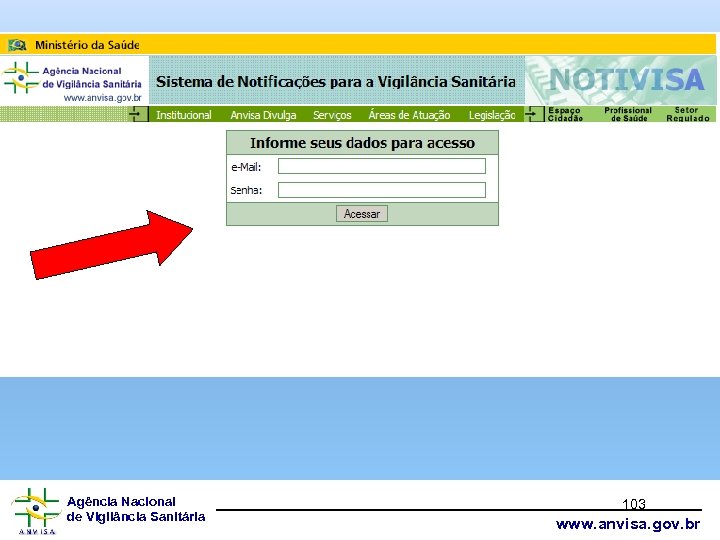Screen dimensions: 720x540
Task: Click the e-Mail: label
Action: [246, 167]
